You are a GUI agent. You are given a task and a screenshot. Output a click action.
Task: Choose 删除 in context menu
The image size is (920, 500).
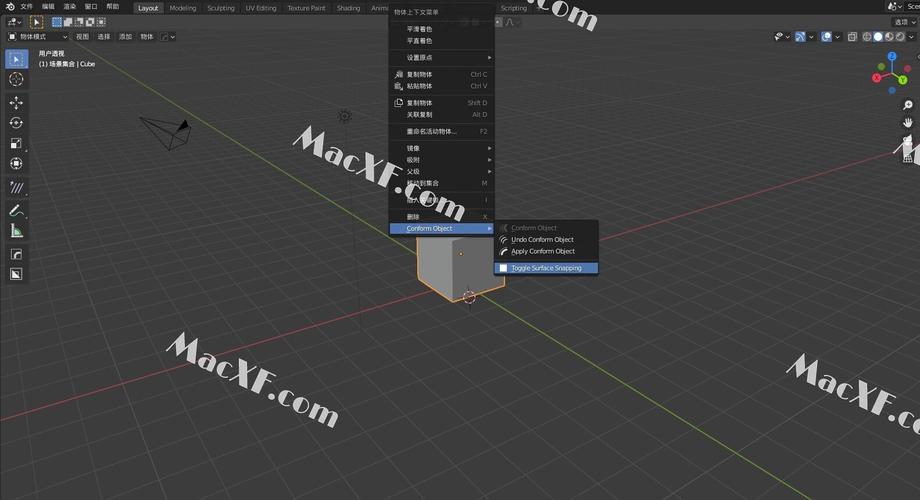pyautogui.click(x=442, y=217)
